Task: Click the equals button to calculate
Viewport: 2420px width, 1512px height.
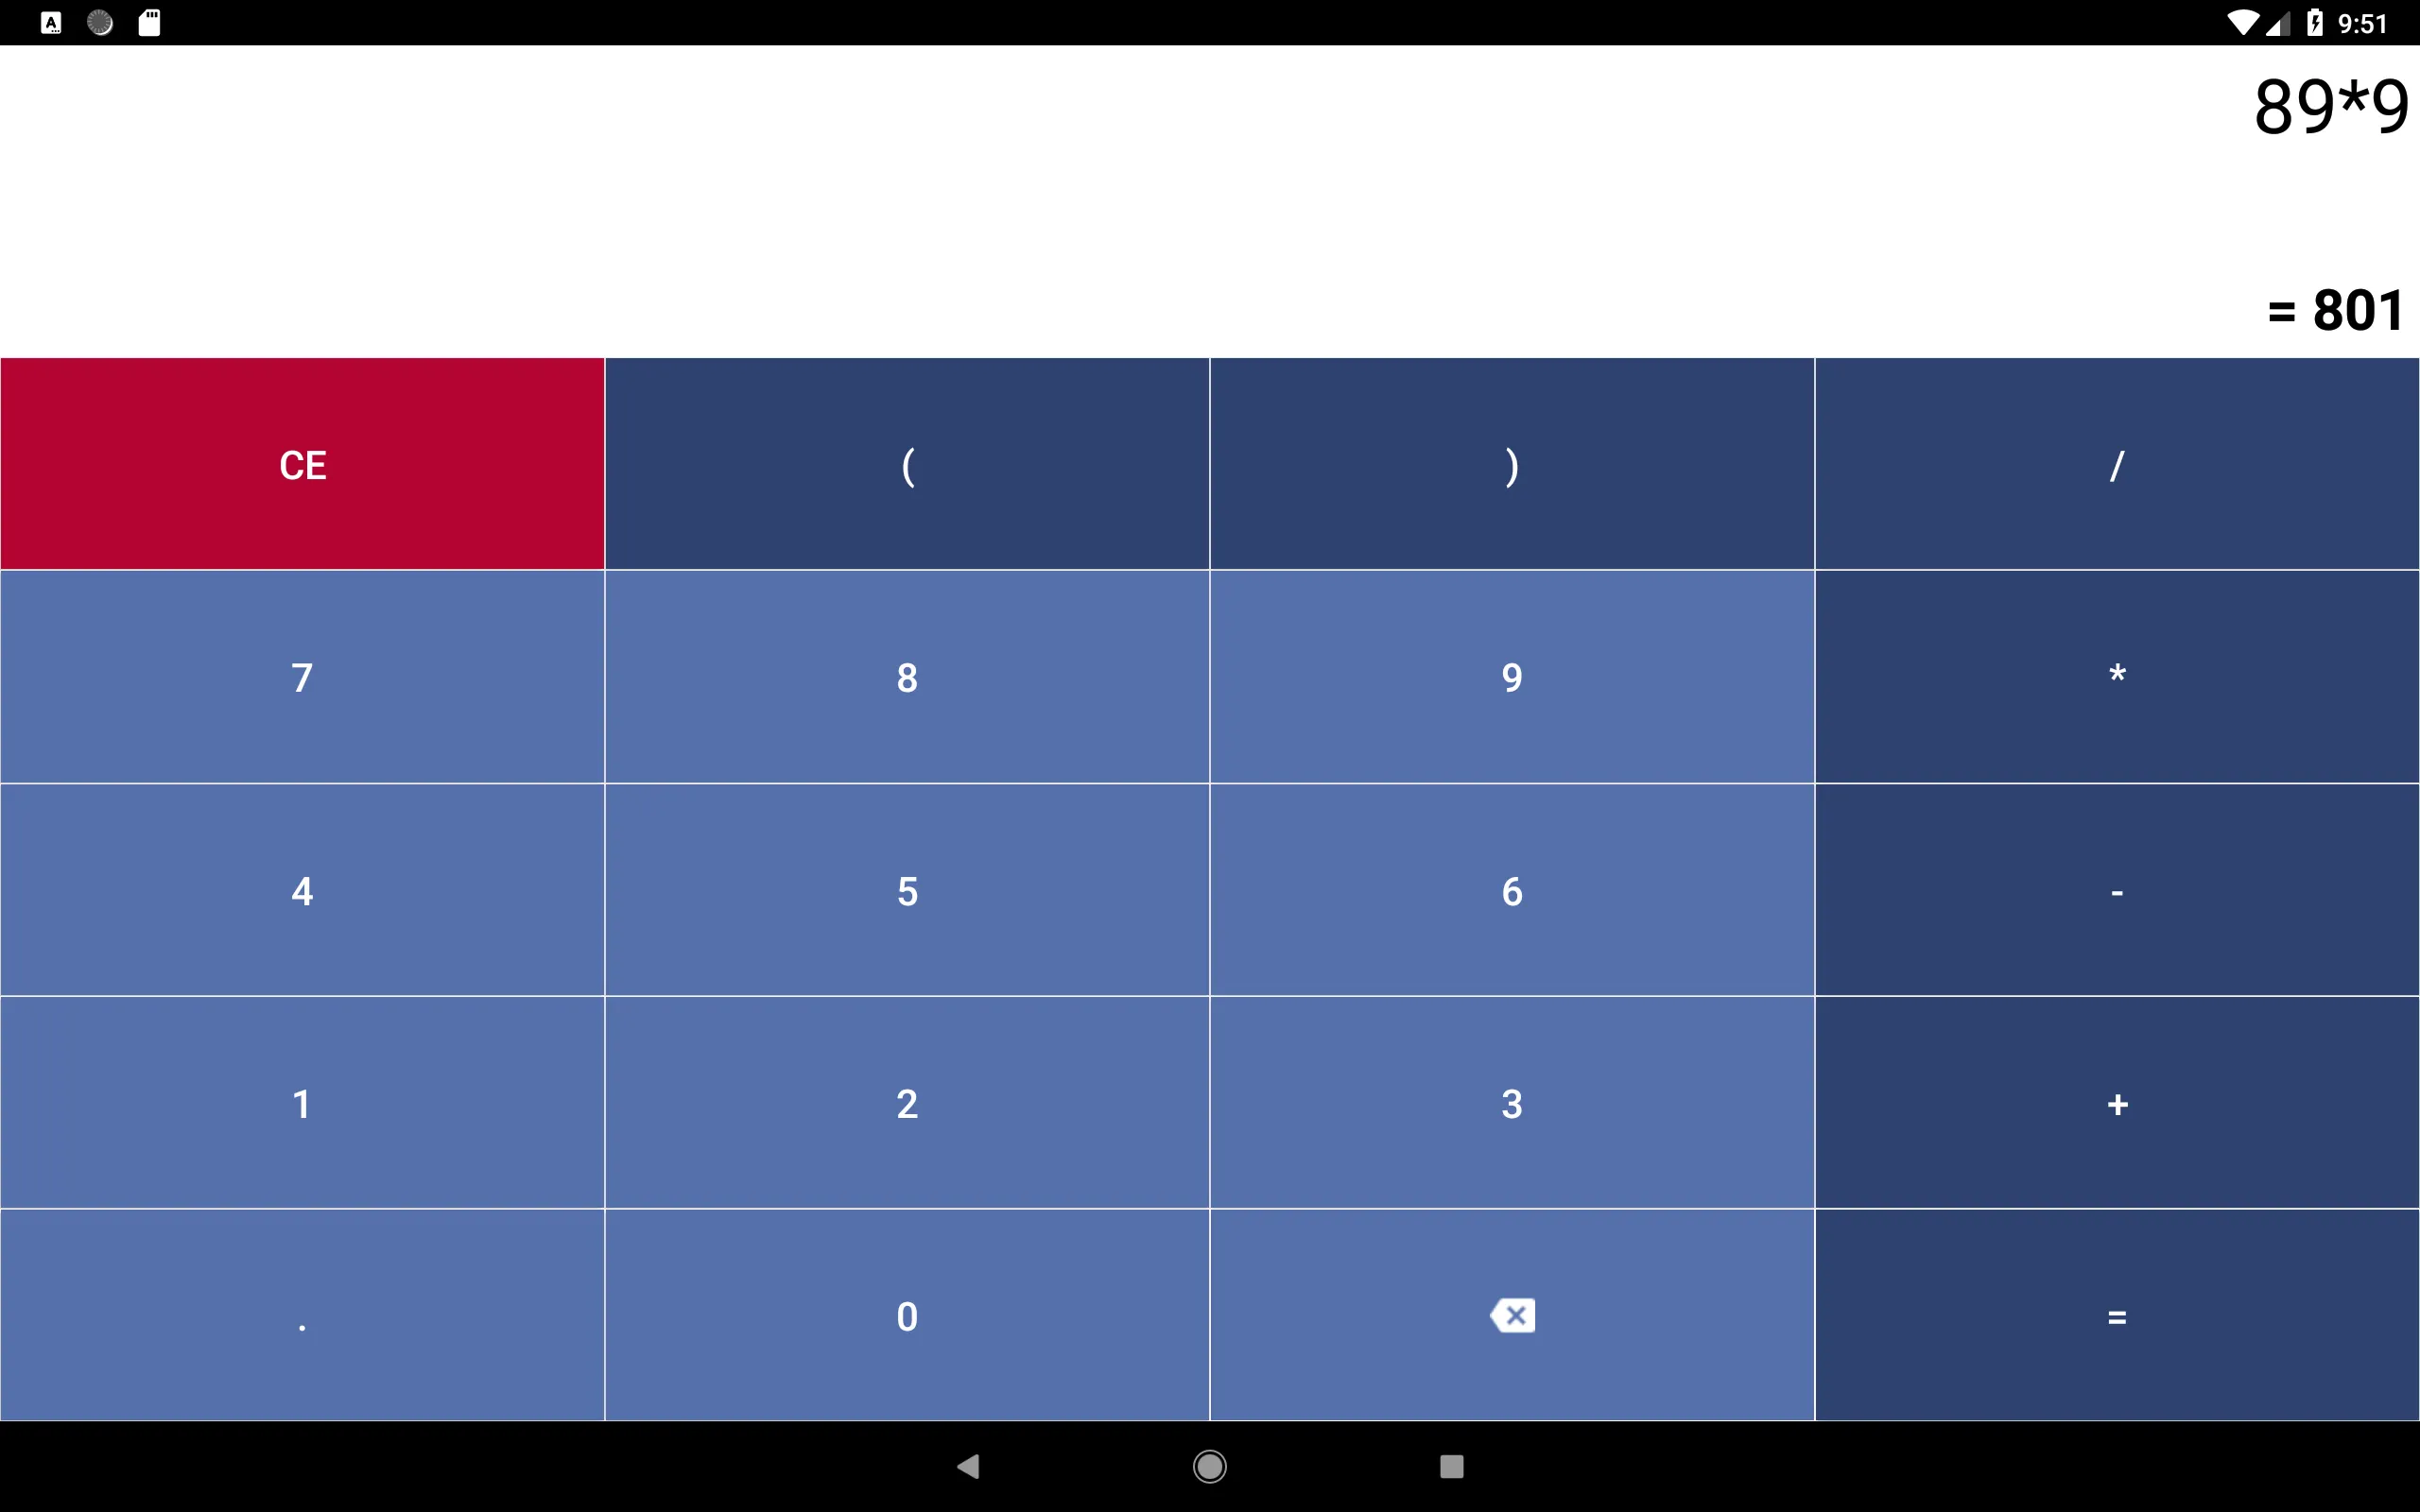Action: point(2114,1315)
